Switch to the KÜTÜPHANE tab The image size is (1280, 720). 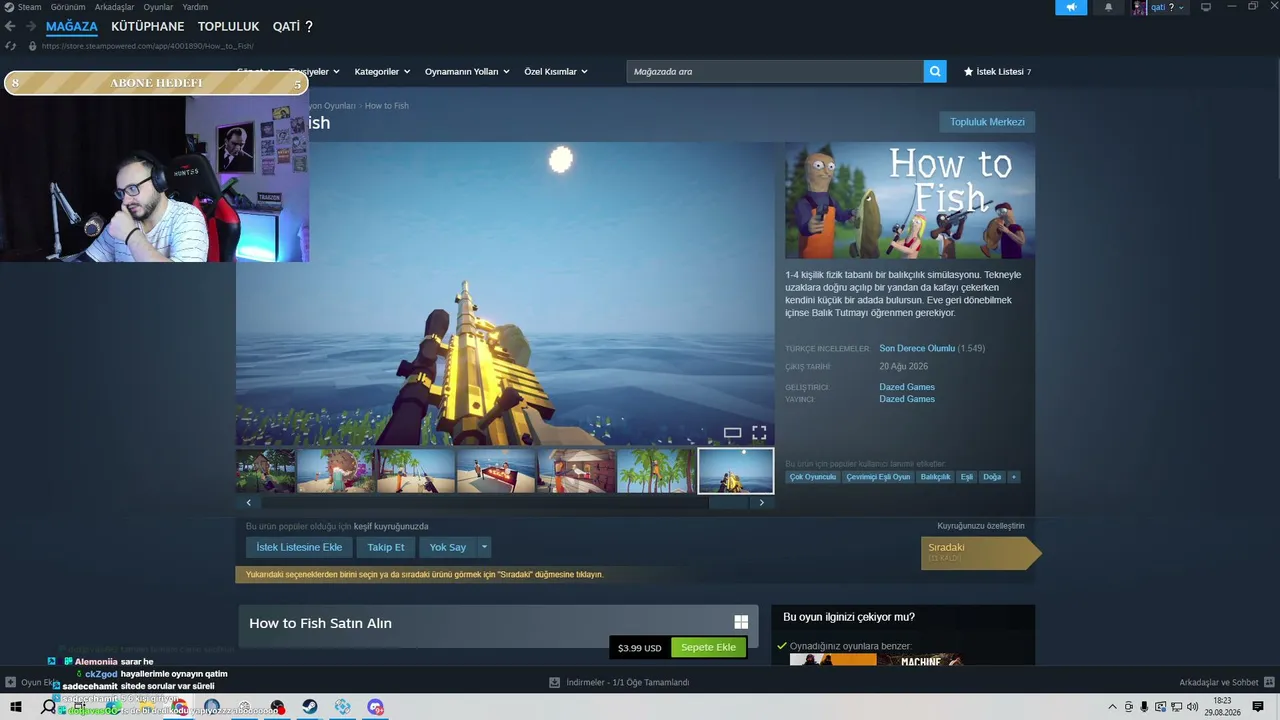148,26
